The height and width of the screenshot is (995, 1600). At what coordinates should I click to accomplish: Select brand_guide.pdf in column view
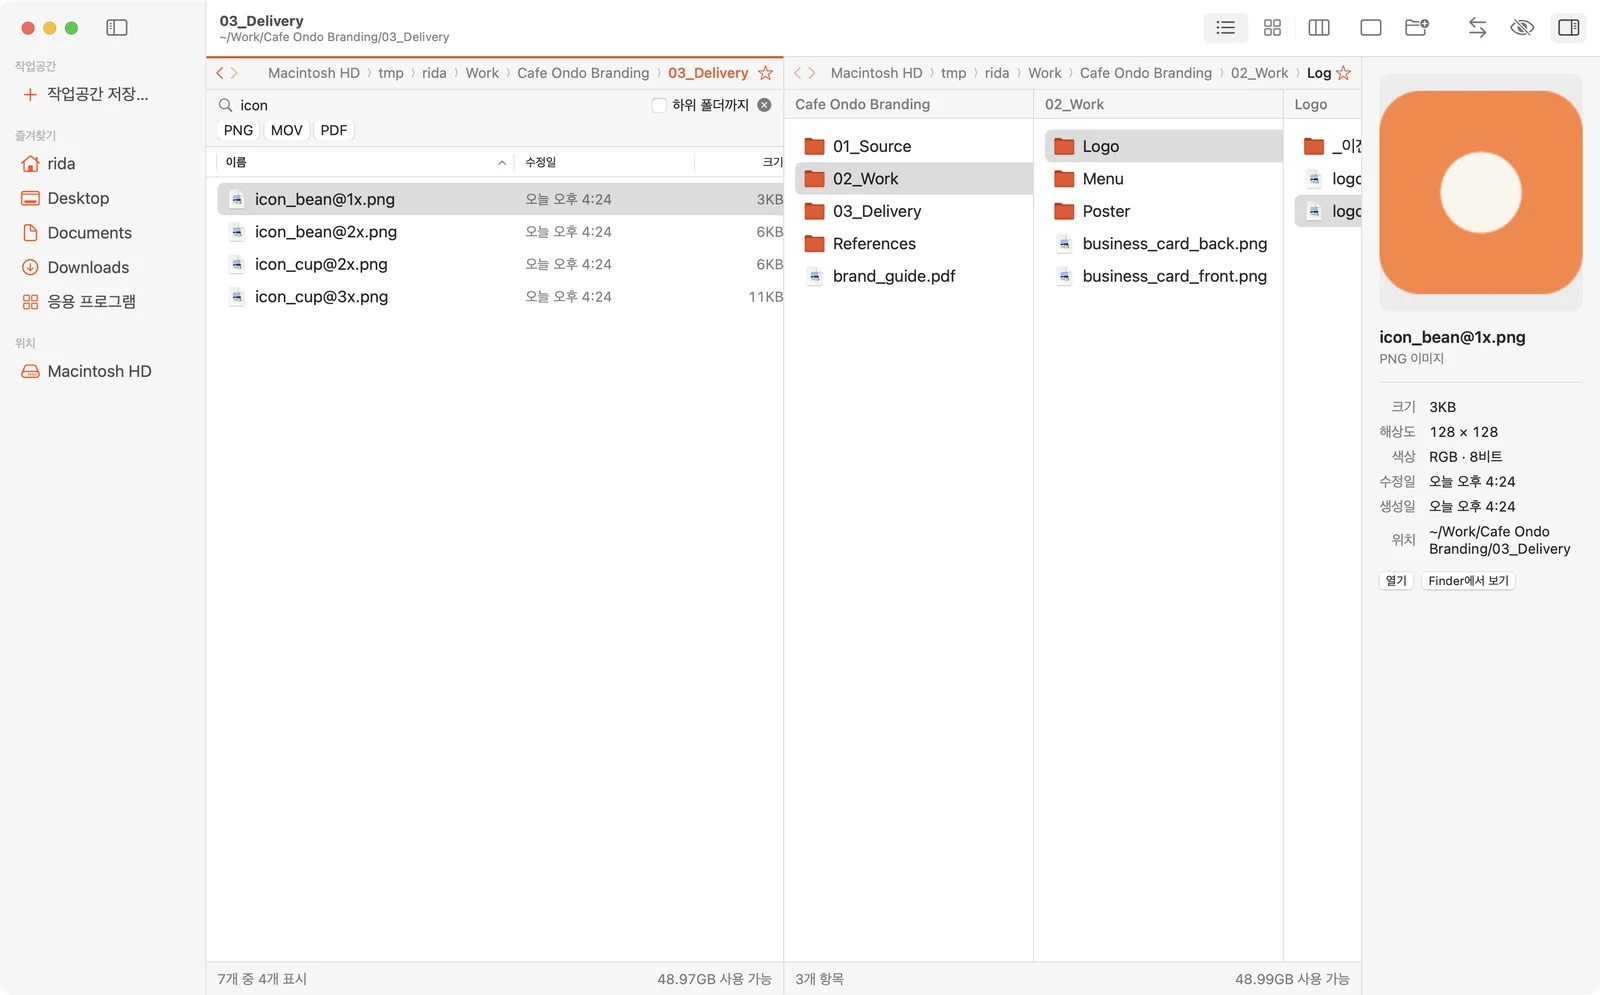pos(914,276)
